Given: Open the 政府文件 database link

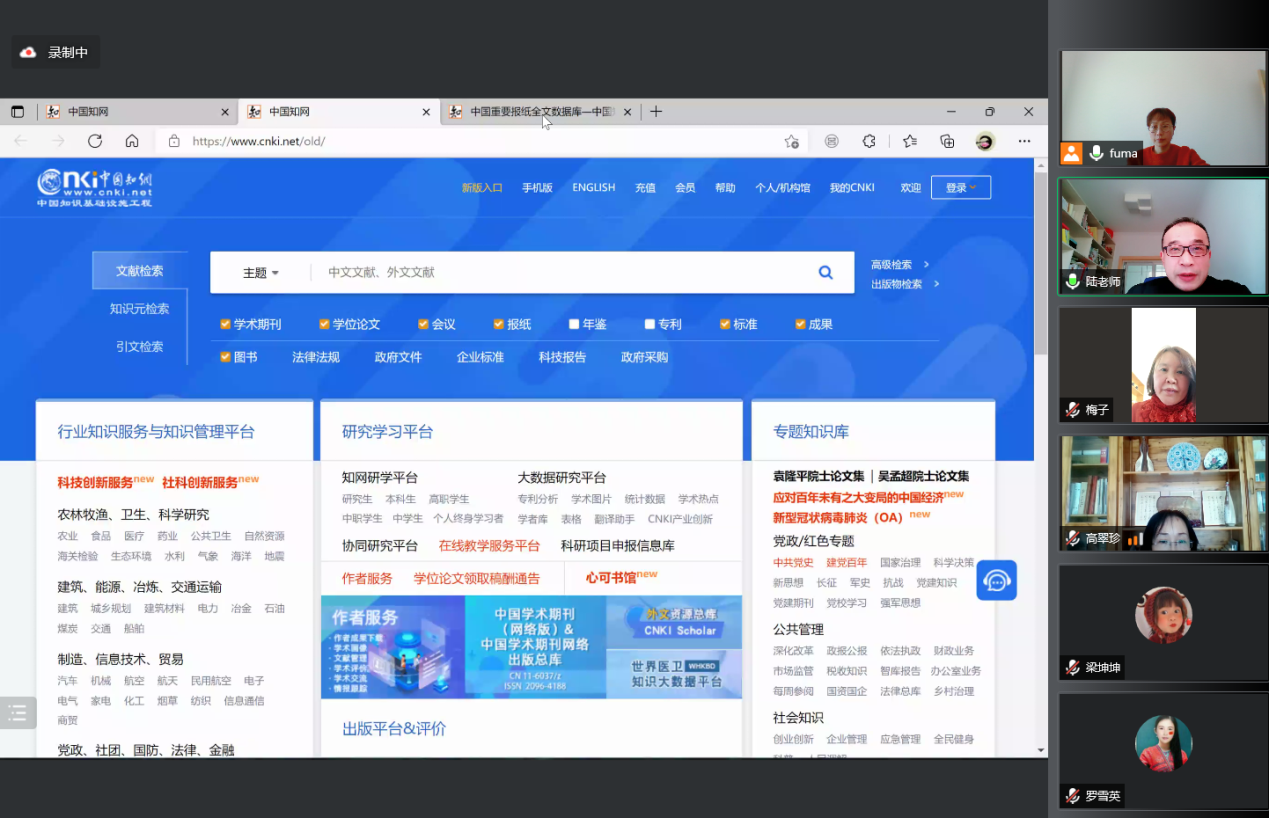Looking at the screenshot, I should 398,357.
